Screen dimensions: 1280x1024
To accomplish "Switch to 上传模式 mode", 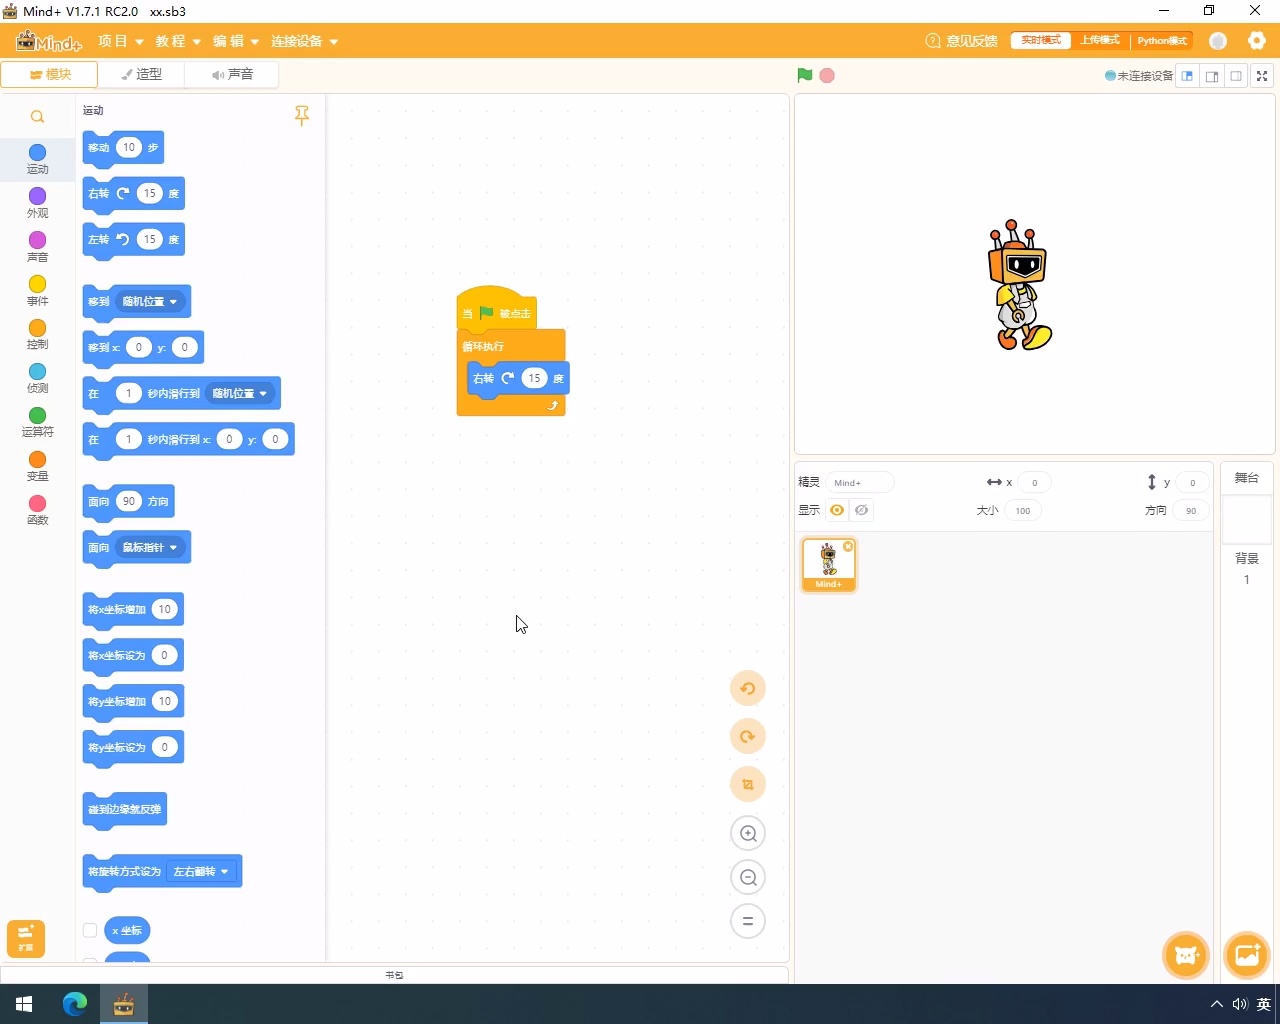I will 1100,40.
